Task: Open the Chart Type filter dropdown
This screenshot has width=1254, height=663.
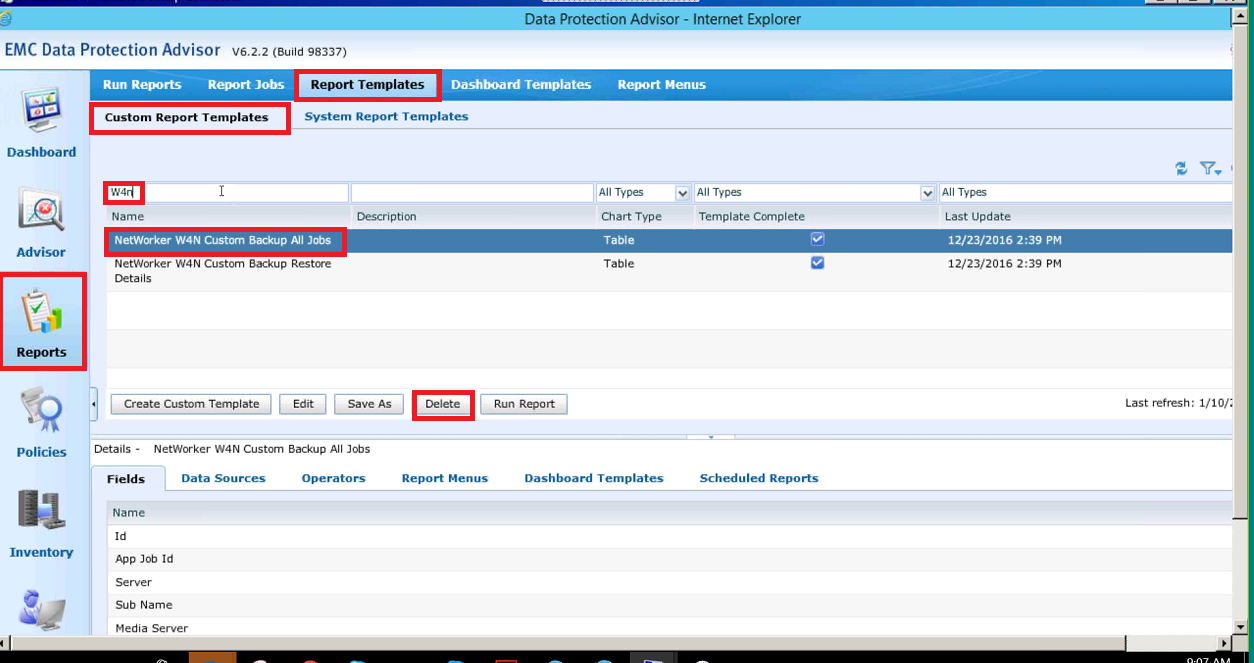Action: click(683, 193)
